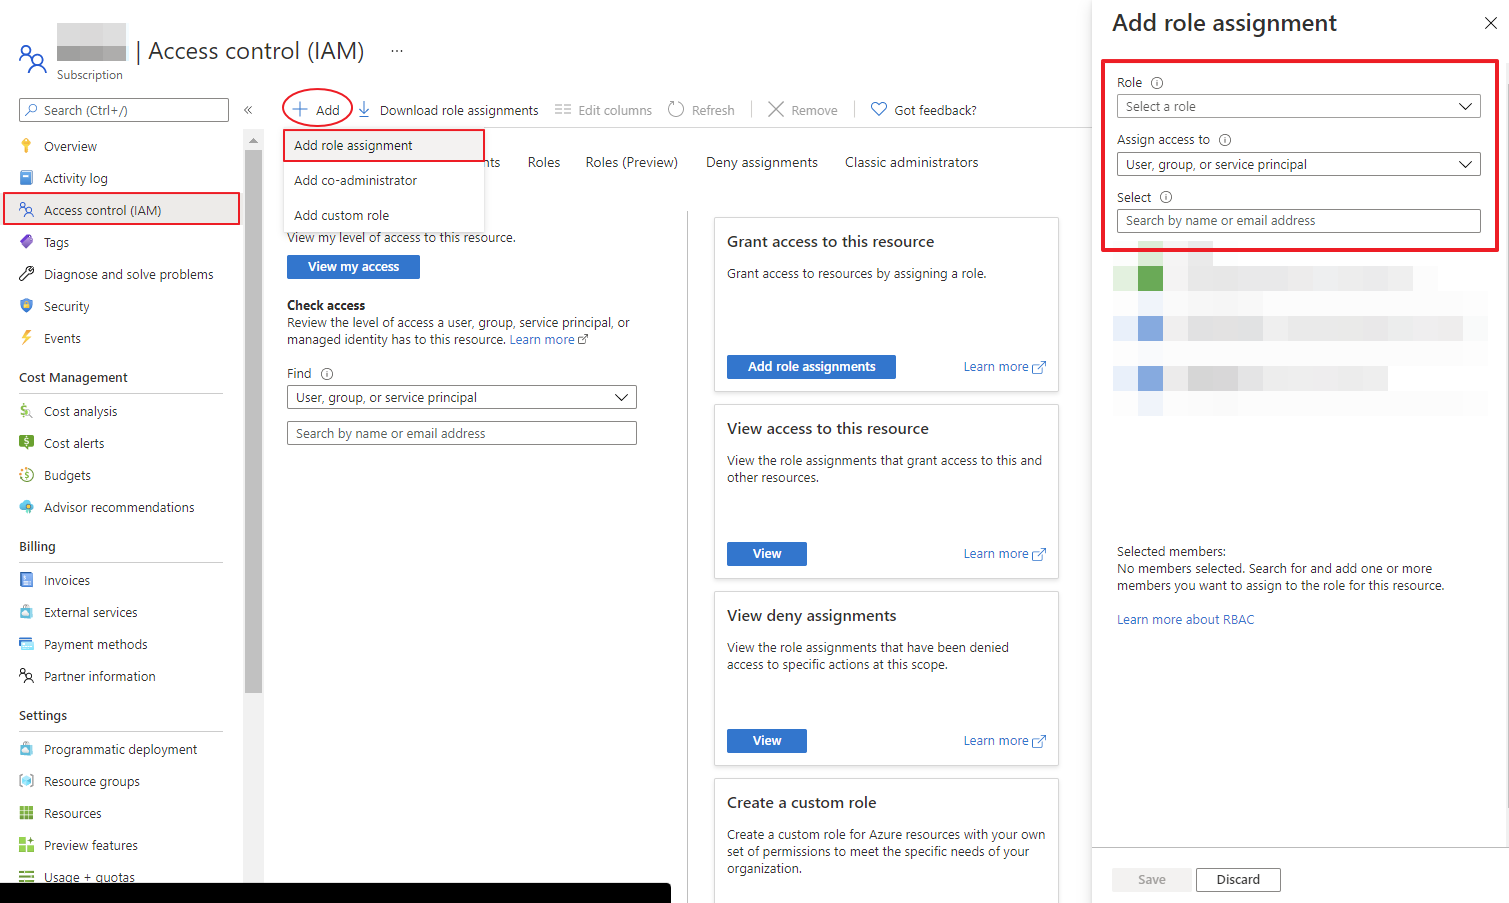This screenshot has height=903, width=1509.
Task: Open the Assign access to dropdown
Action: pyautogui.click(x=1298, y=164)
